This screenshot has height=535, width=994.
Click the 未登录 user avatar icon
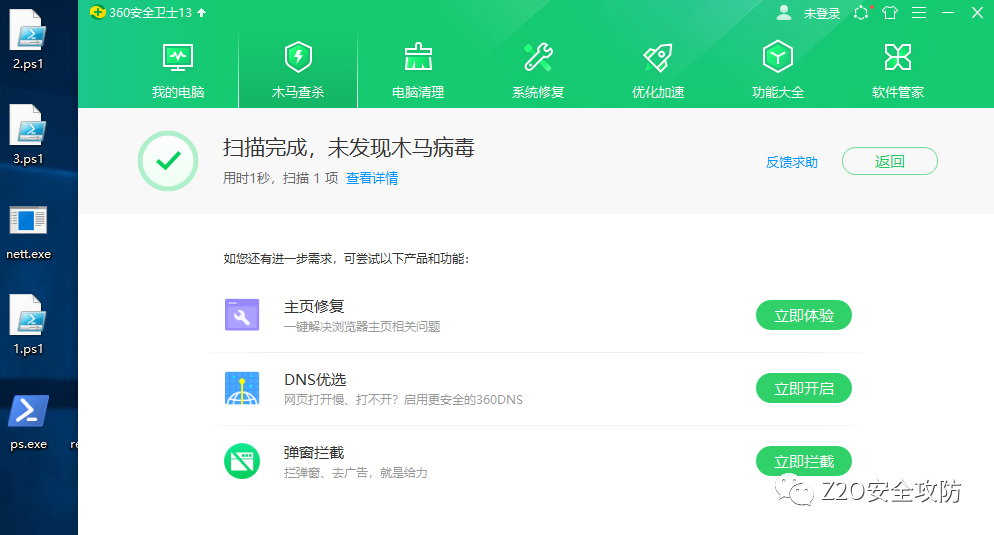tap(784, 13)
